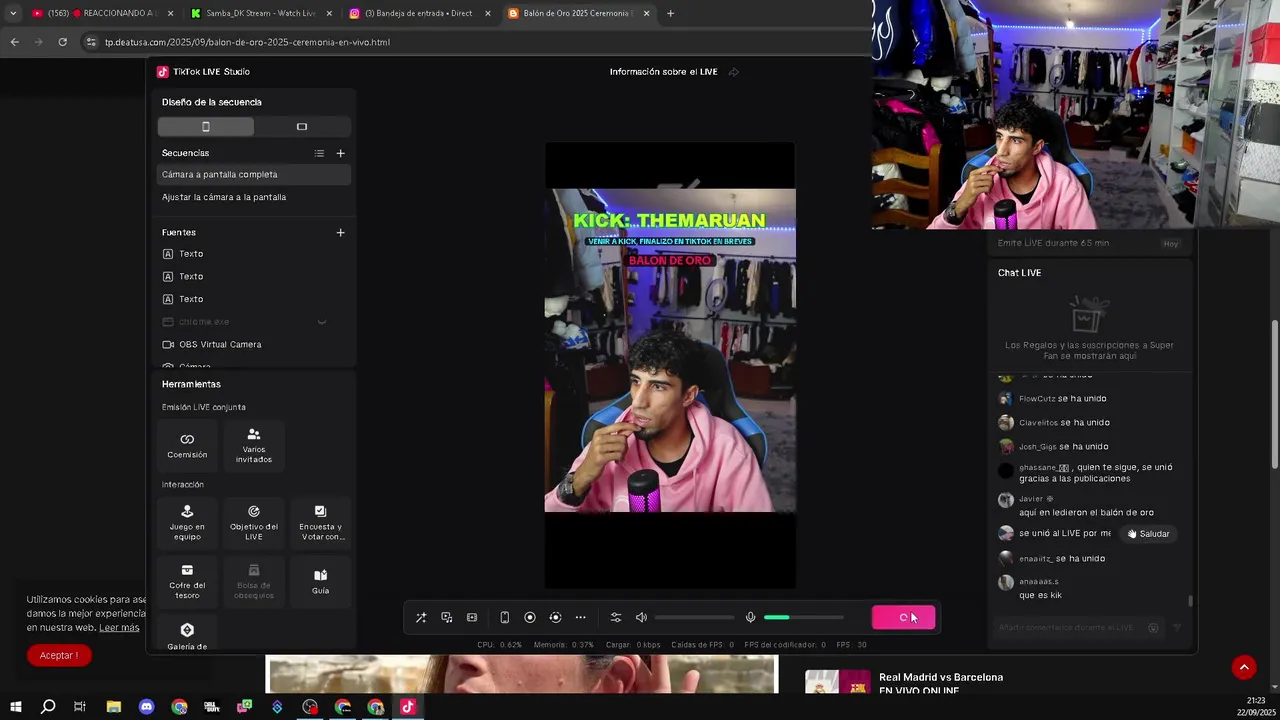Open the TikTok LIVE Studio taskbar icon
The image size is (1280, 720).
point(407,707)
